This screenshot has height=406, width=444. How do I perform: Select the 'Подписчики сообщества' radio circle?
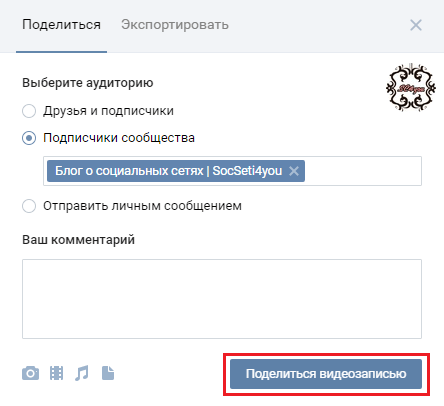coord(29,138)
